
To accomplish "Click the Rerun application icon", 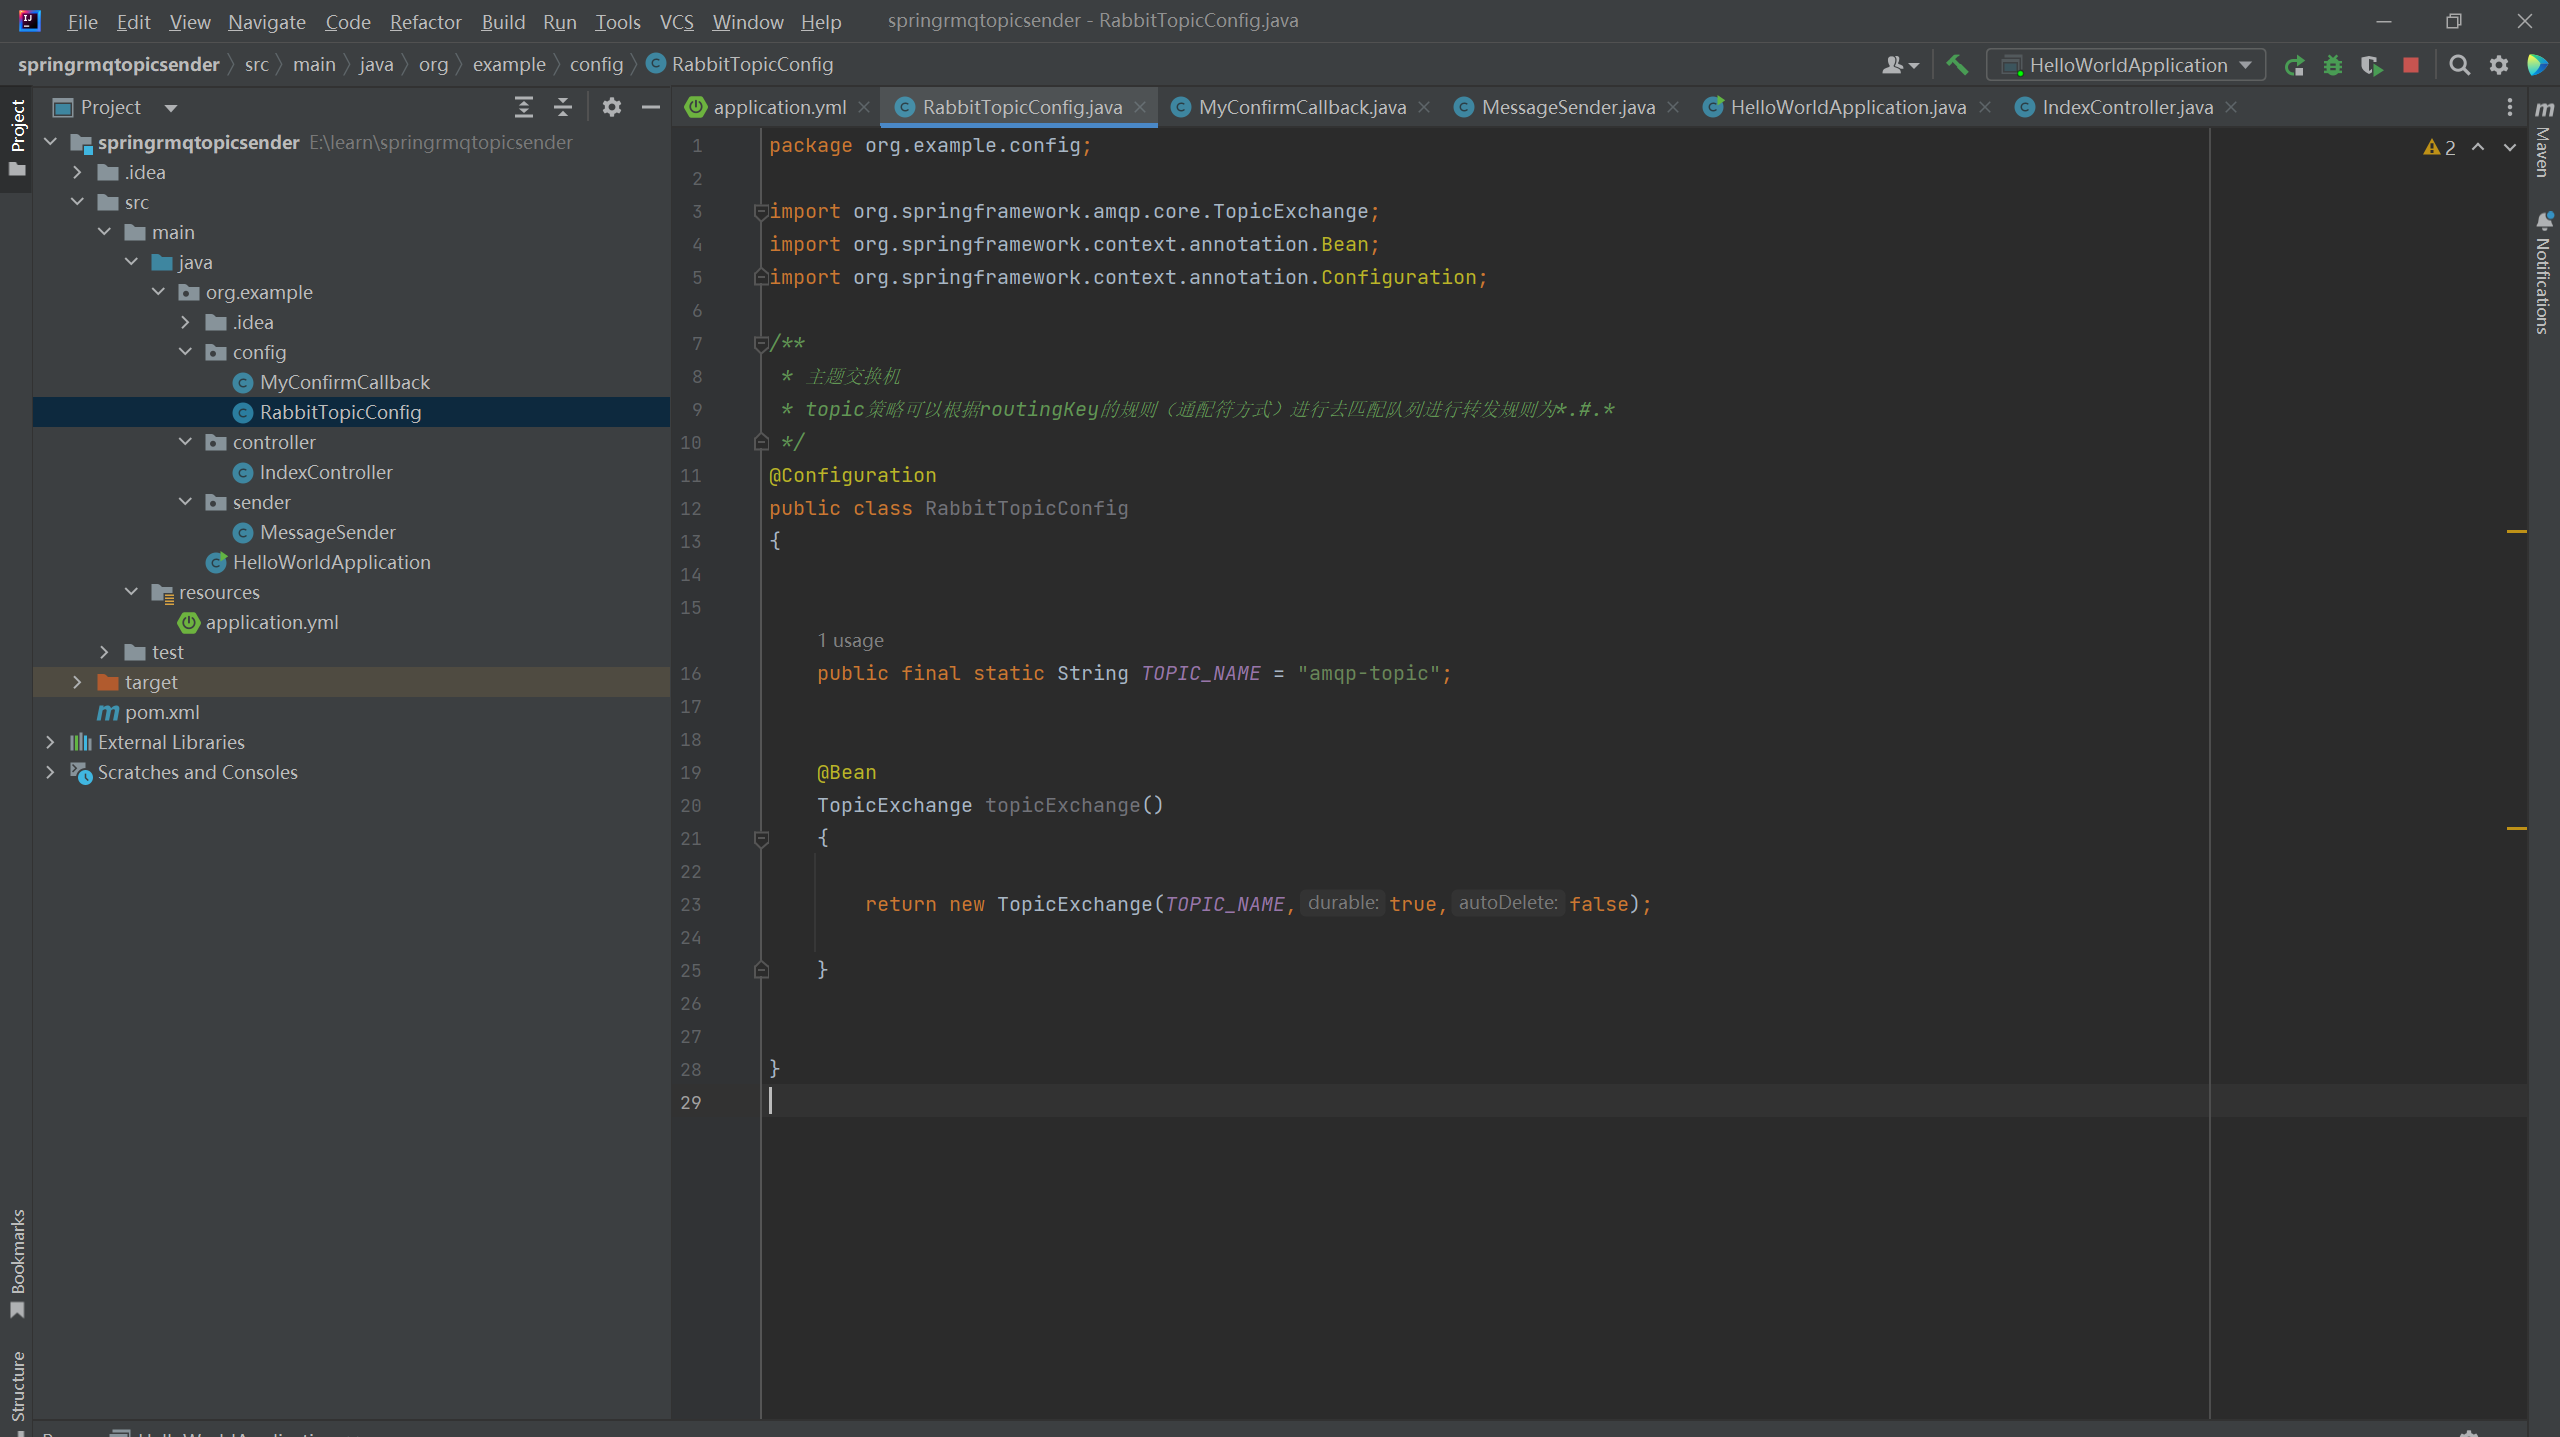I will pyautogui.click(x=2294, y=65).
